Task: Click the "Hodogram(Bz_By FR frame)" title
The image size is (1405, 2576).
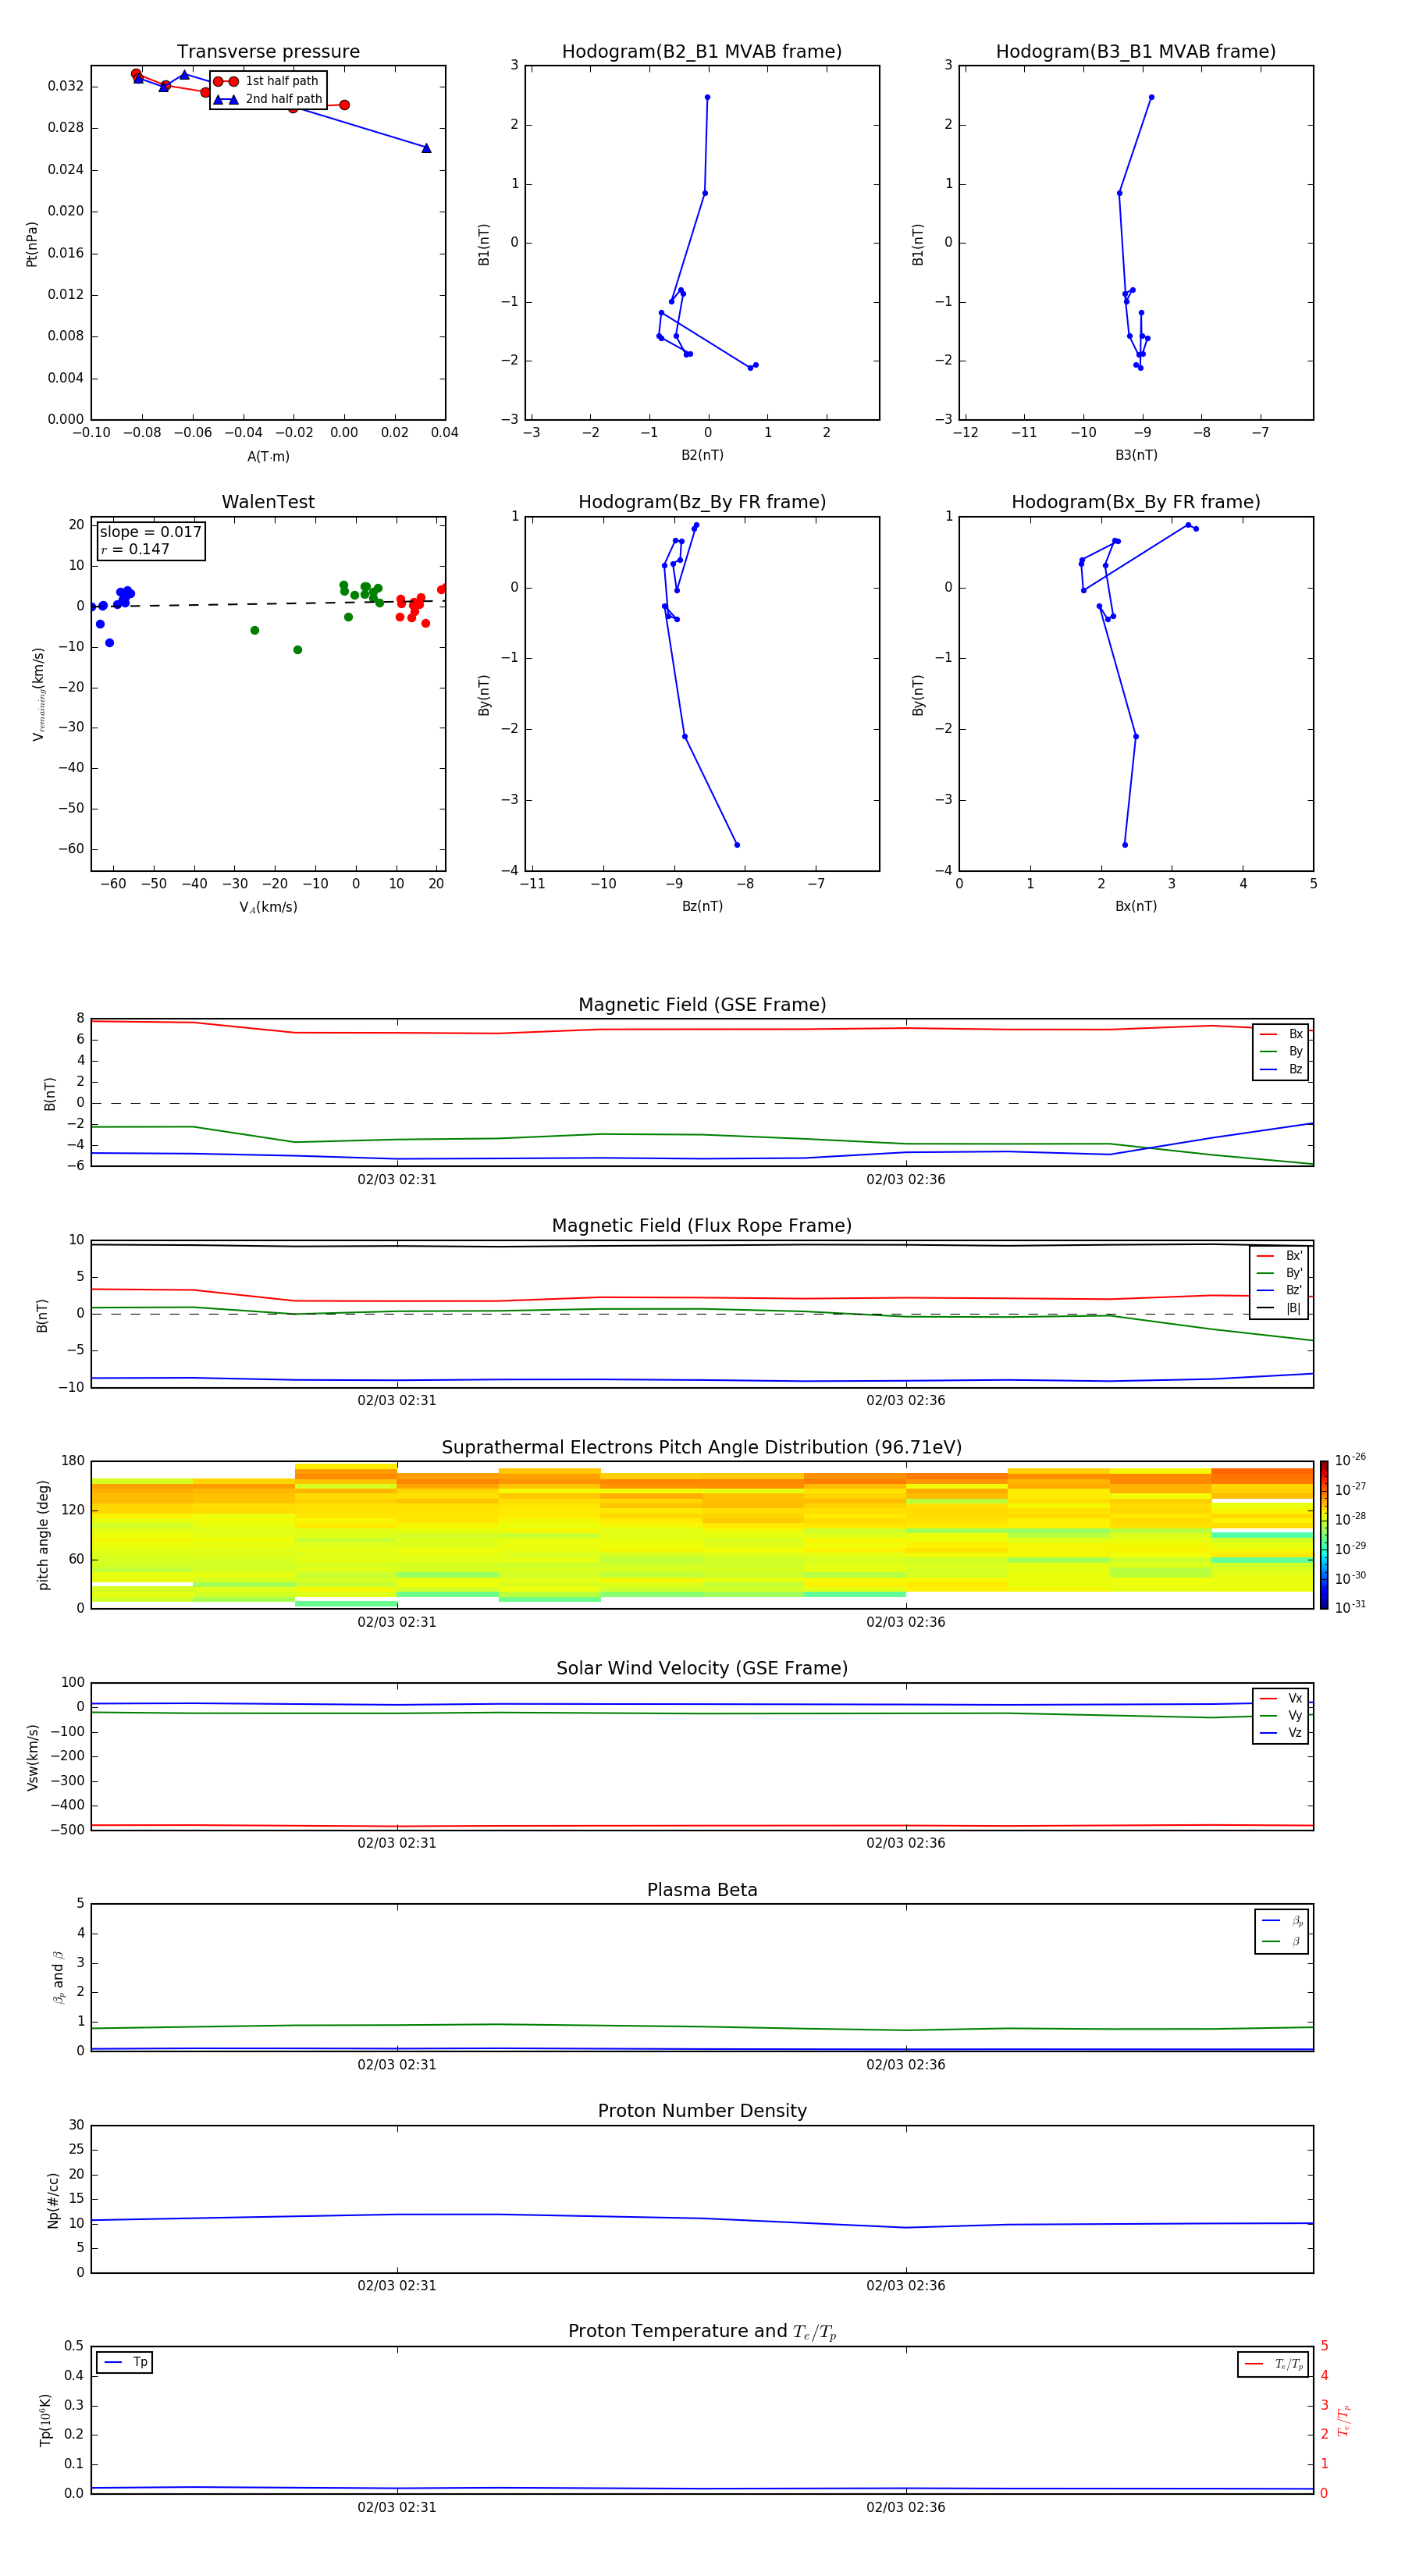Action: [x=702, y=502]
